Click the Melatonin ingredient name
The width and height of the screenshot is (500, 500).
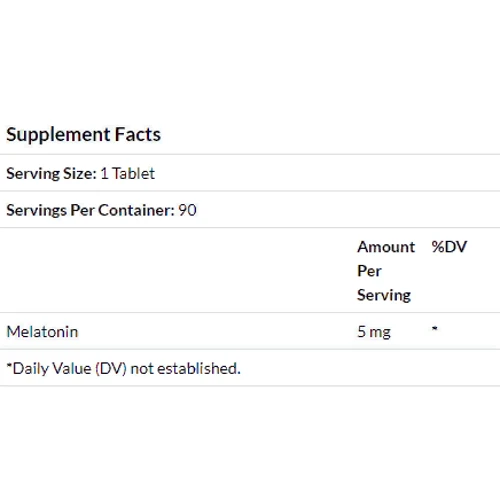(42, 332)
